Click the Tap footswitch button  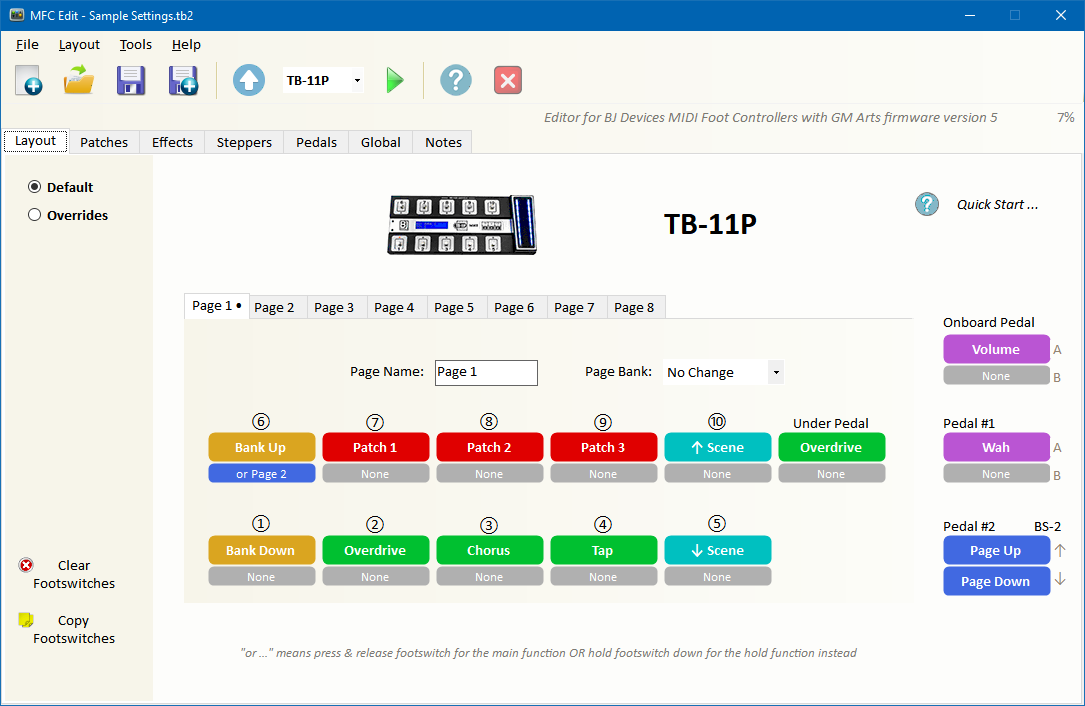[603, 550]
